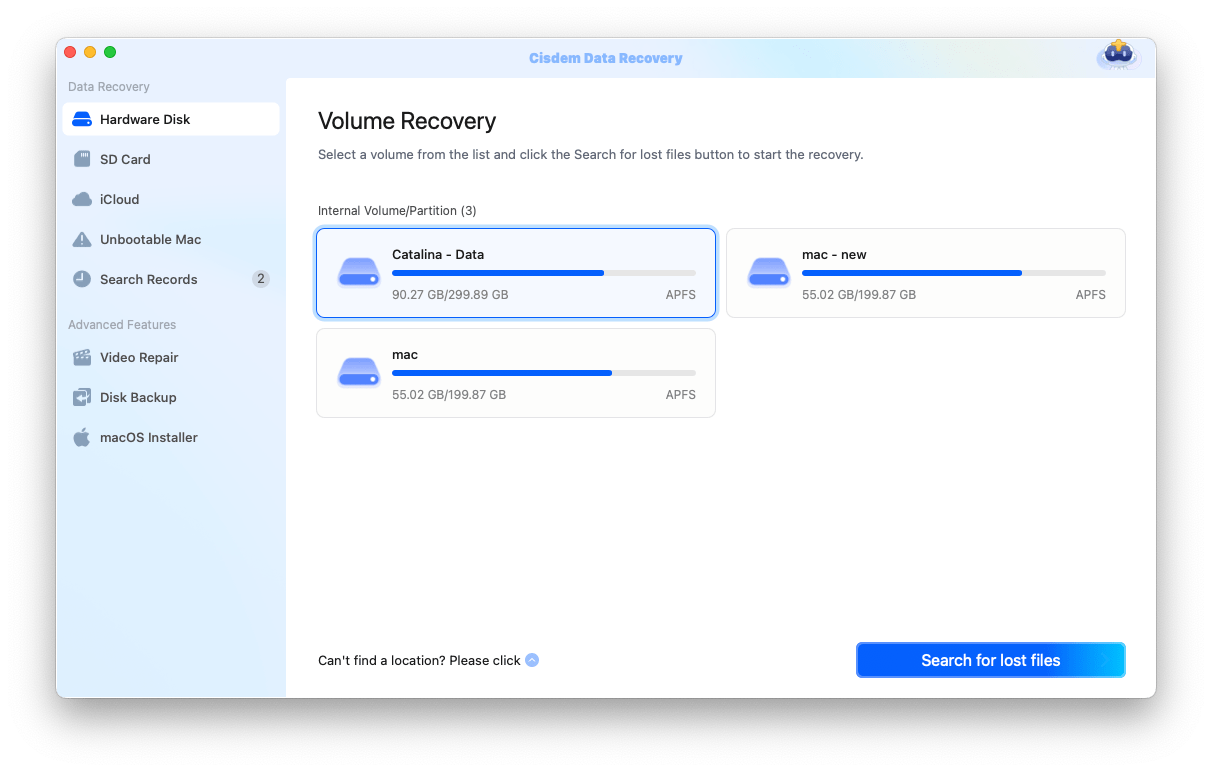This screenshot has width=1212, height=772.
Task: Select the Hardware Disk sidebar icon
Action: pyautogui.click(x=80, y=119)
